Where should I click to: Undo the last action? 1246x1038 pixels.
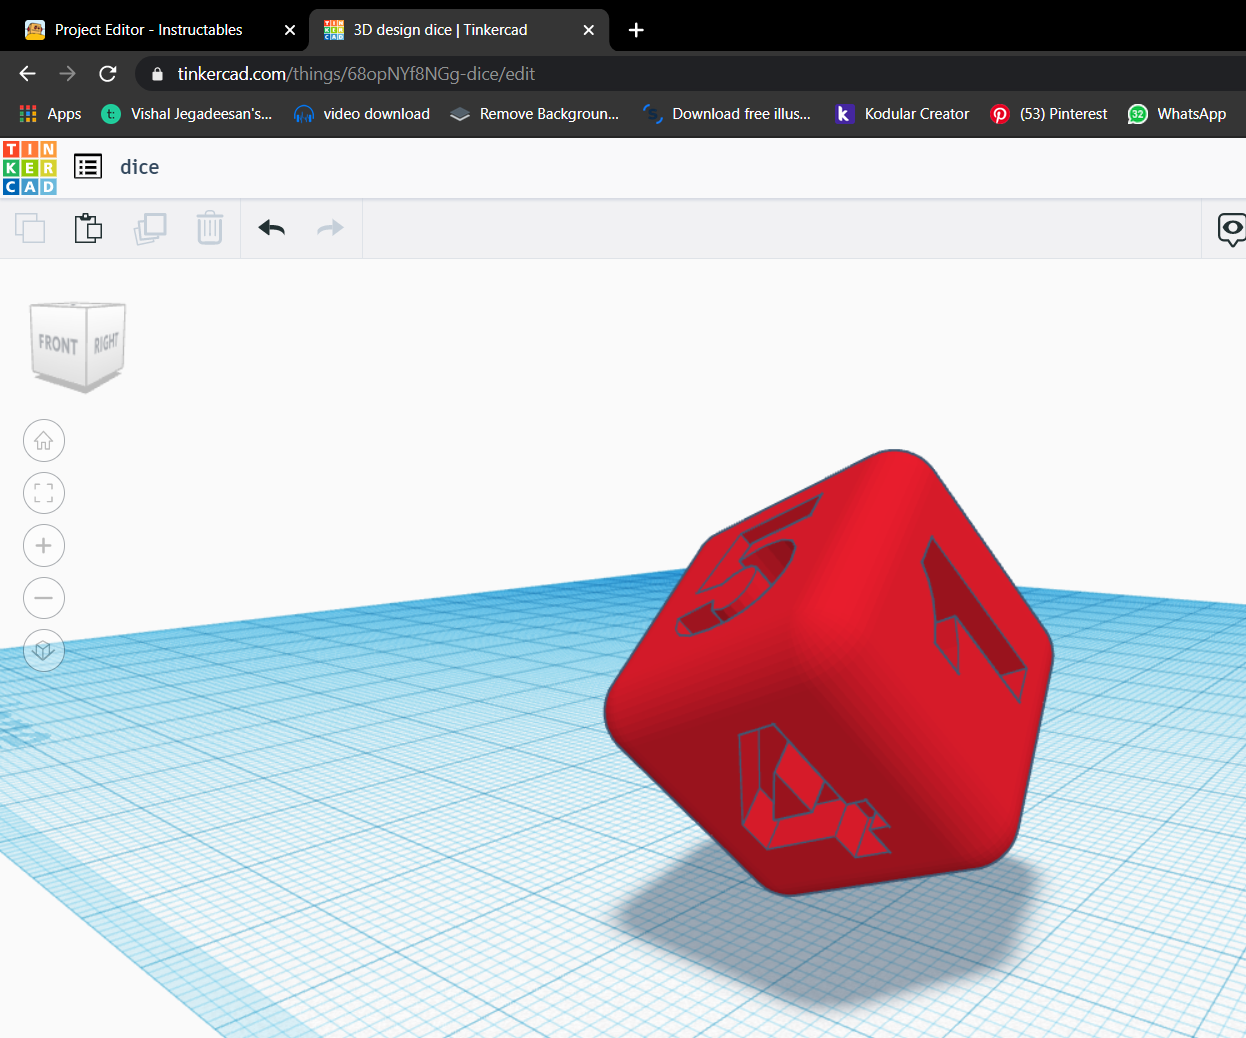coord(270,228)
